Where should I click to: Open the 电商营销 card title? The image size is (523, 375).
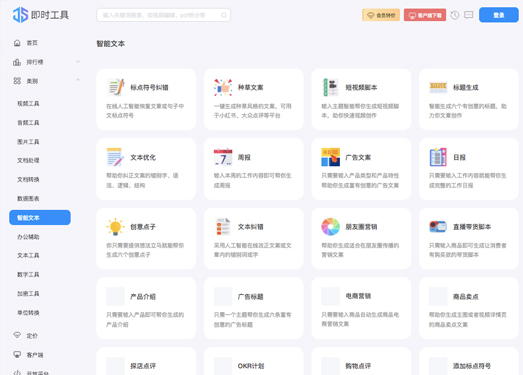click(x=358, y=296)
